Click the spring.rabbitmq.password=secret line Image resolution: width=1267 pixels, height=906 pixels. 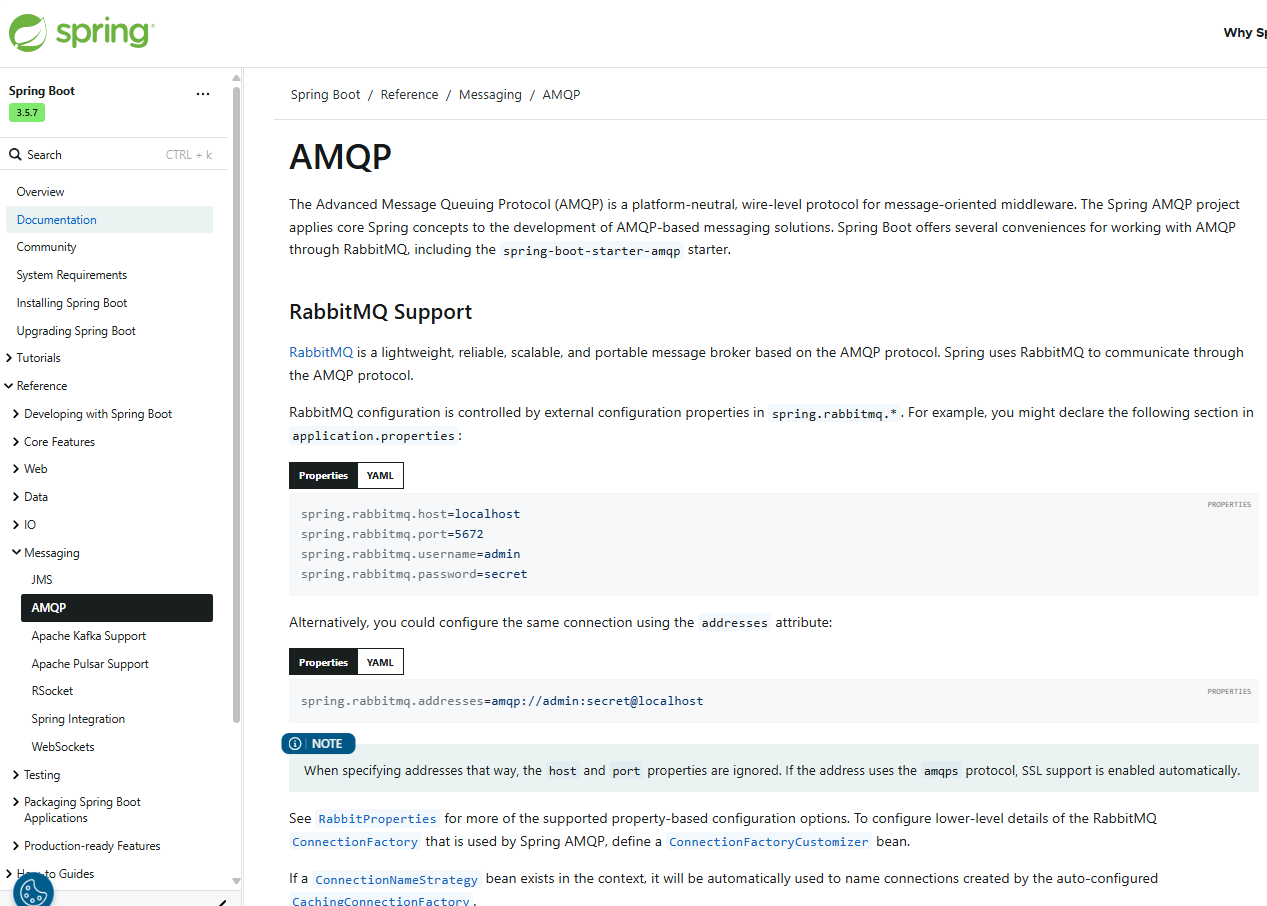click(x=414, y=574)
